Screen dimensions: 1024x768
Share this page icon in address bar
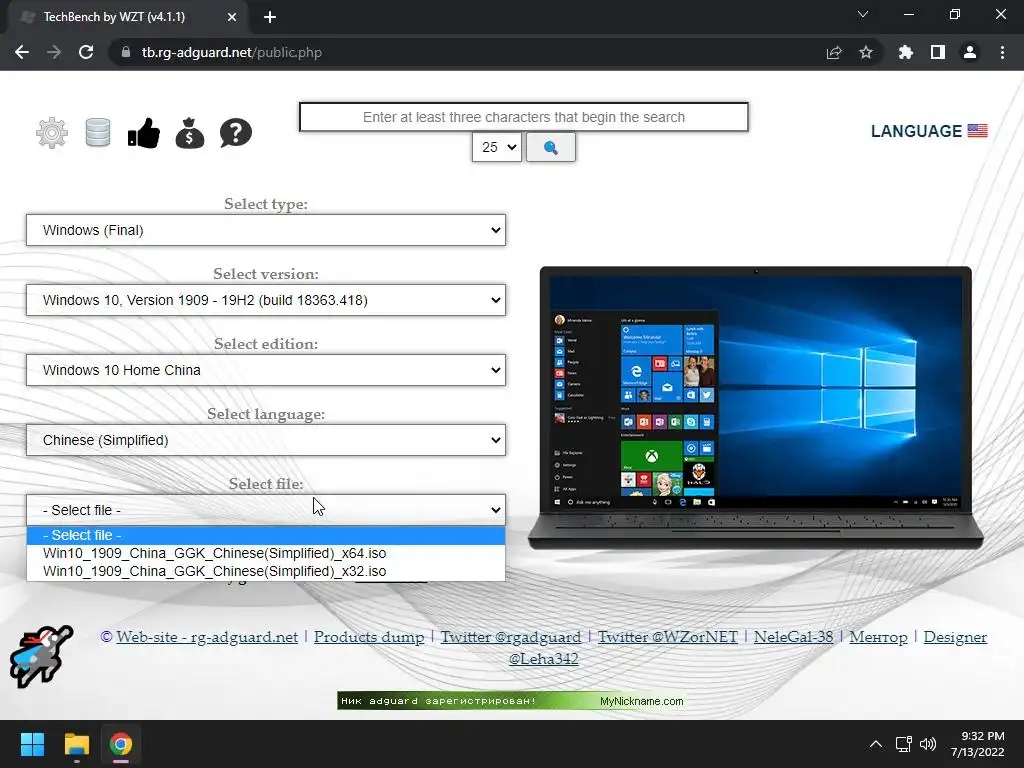834,52
